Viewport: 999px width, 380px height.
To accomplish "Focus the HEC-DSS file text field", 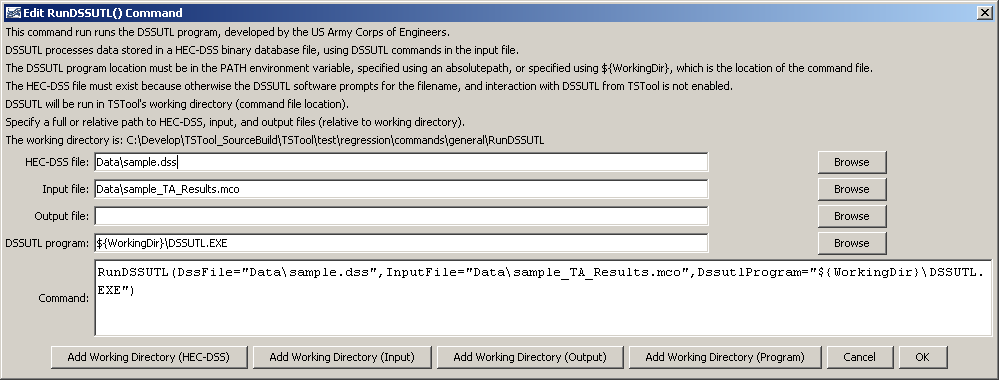I will 401,162.
